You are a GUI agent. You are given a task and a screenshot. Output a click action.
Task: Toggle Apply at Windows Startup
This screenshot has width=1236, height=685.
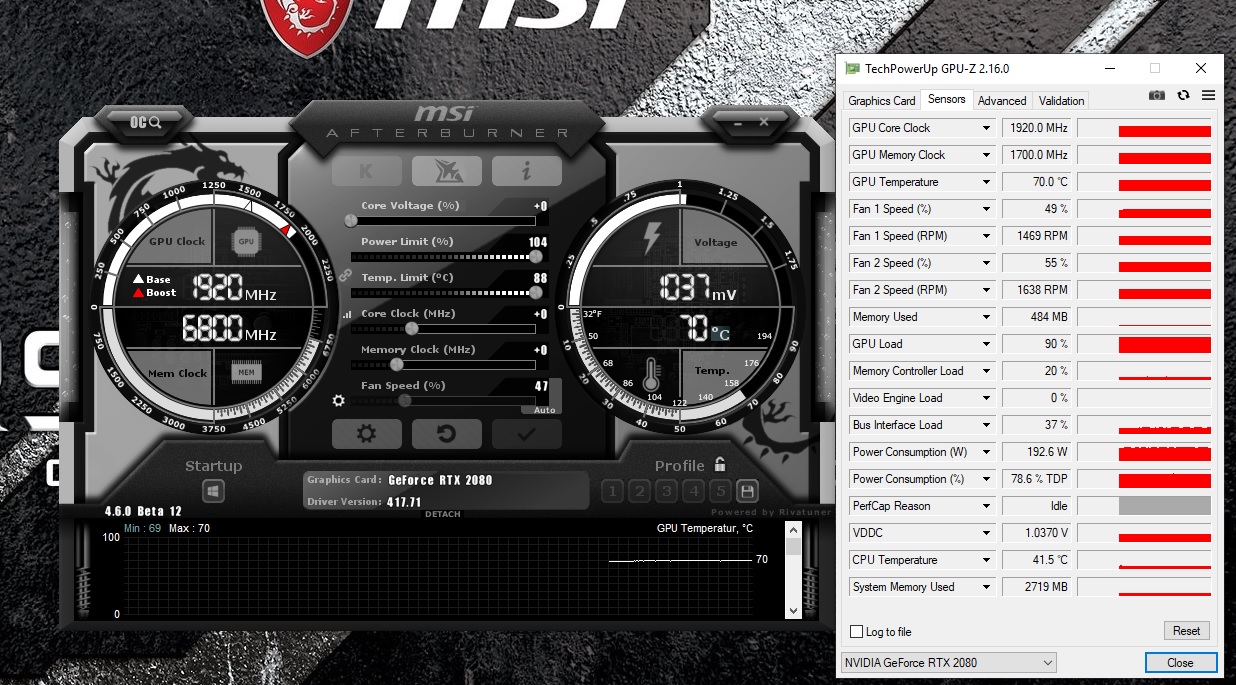point(213,491)
